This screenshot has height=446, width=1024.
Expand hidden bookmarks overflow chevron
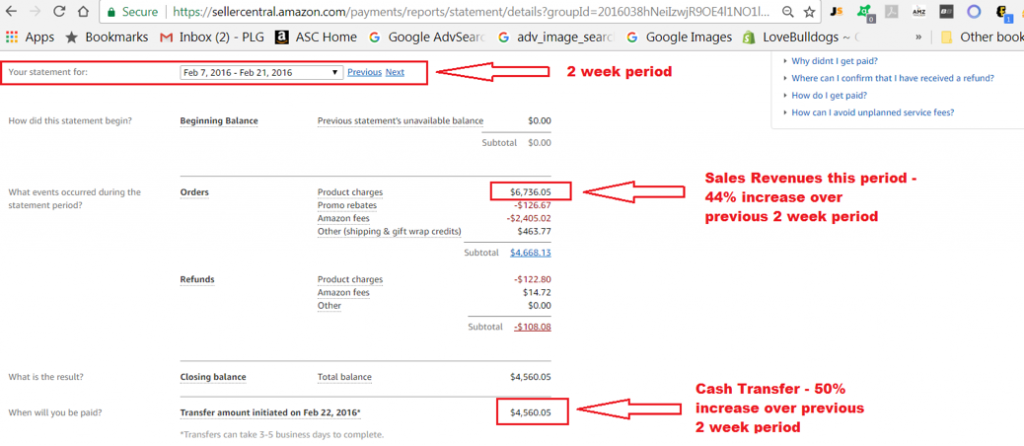click(x=917, y=37)
